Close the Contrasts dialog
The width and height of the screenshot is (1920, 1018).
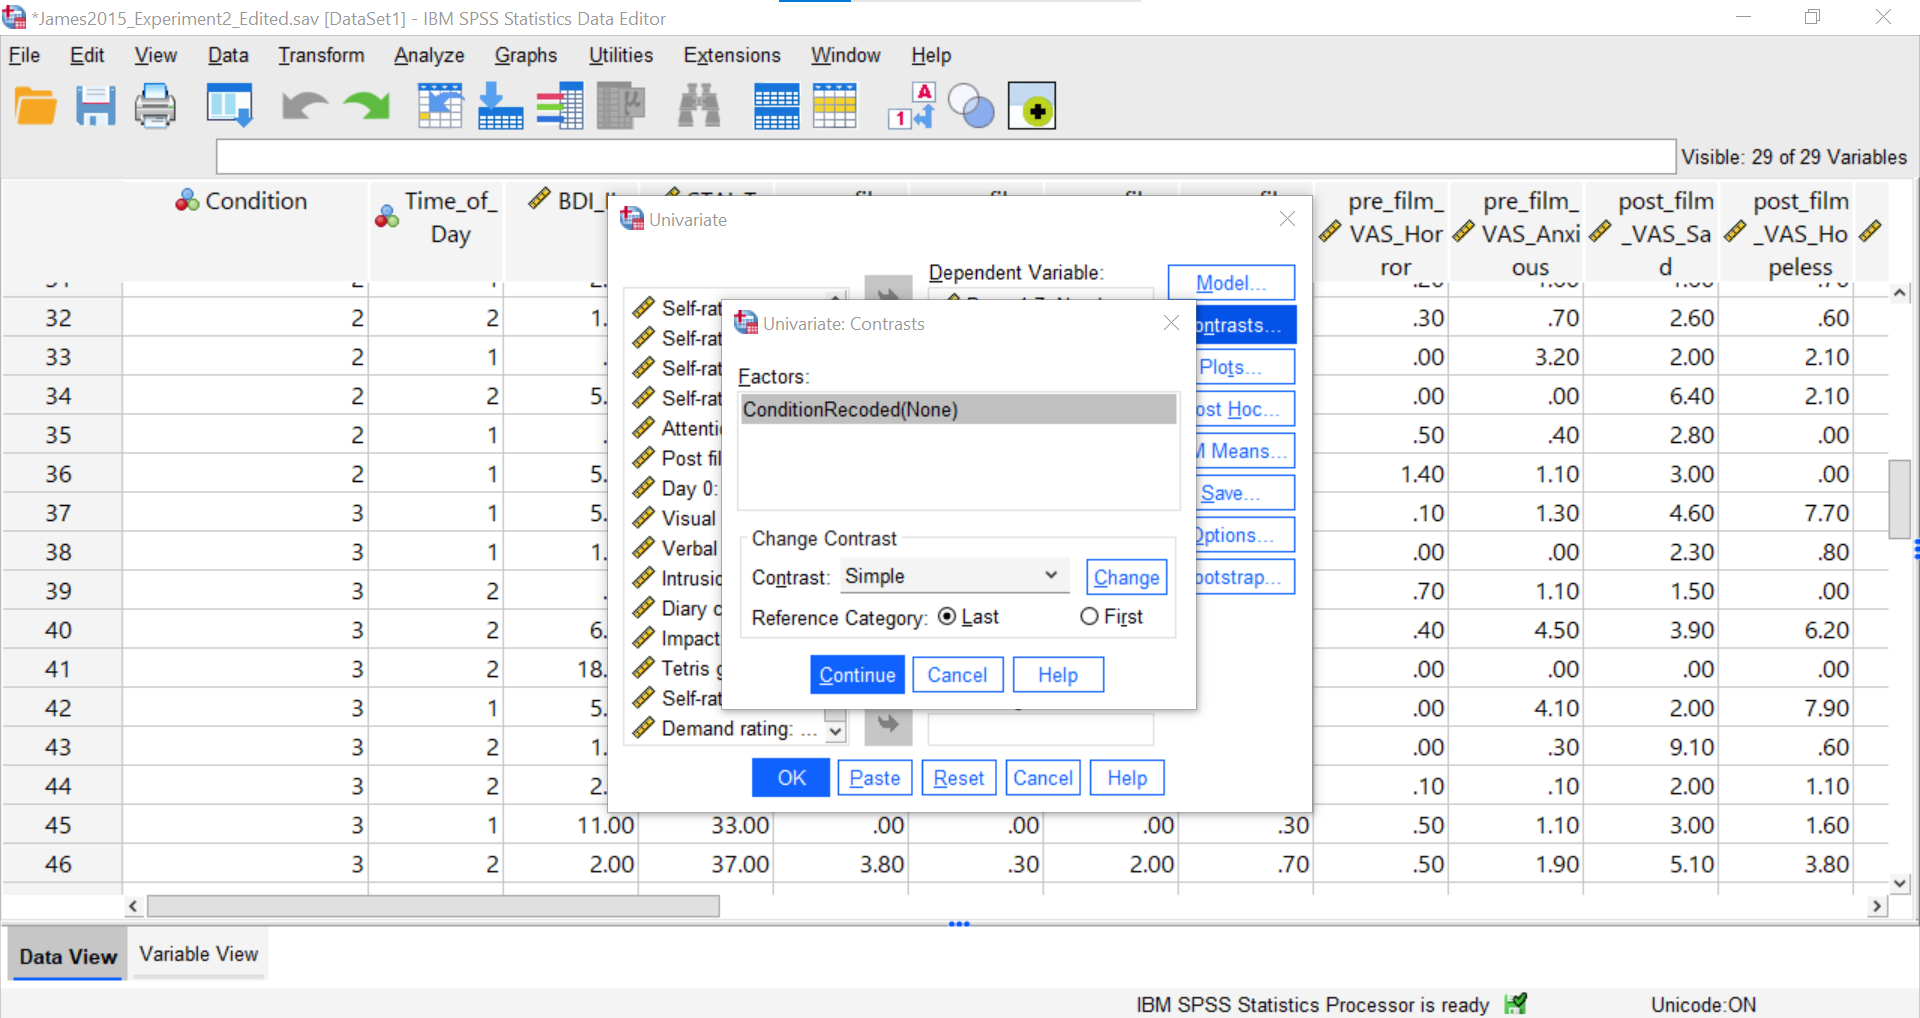coord(1171,323)
